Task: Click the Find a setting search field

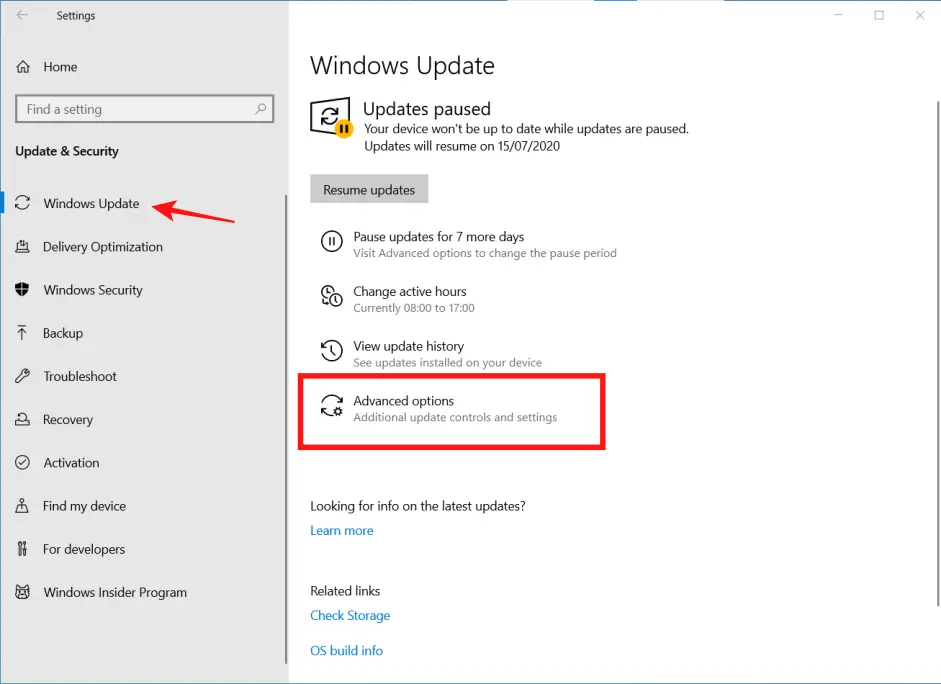Action: click(145, 109)
